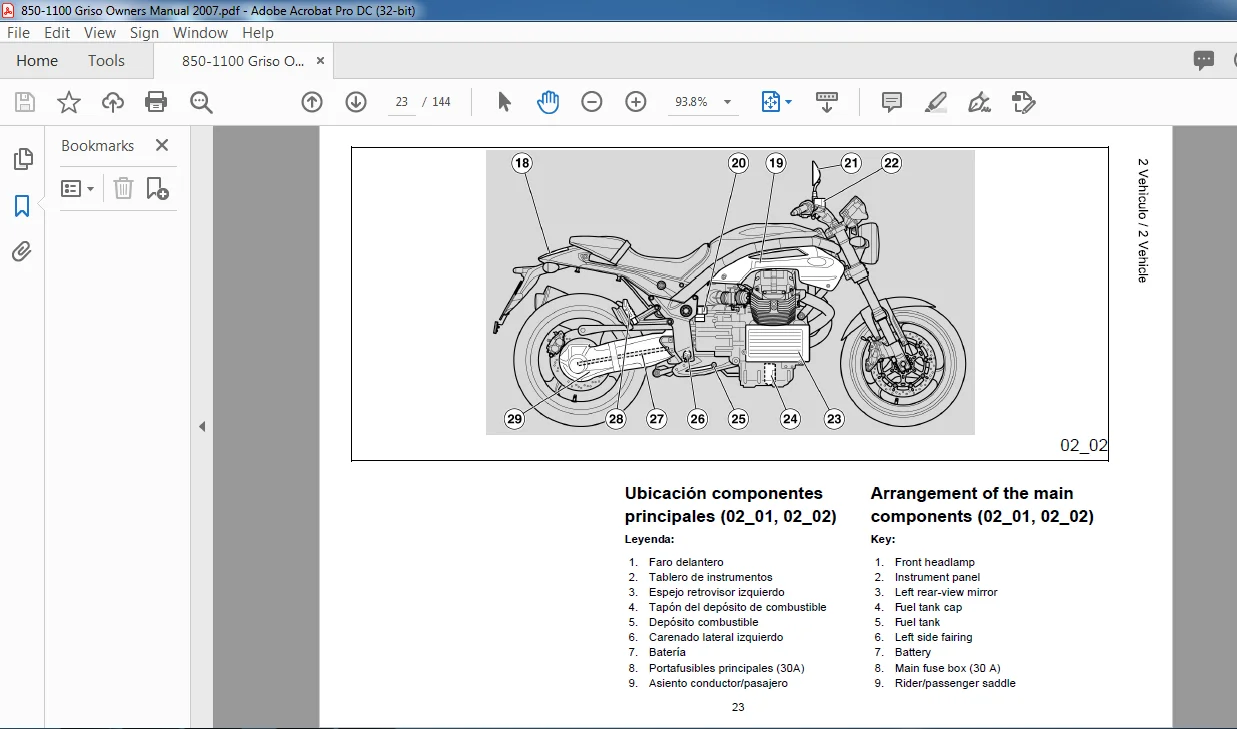The height and width of the screenshot is (729, 1237).
Task: Open attachments paperclip panel
Action: 22,252
